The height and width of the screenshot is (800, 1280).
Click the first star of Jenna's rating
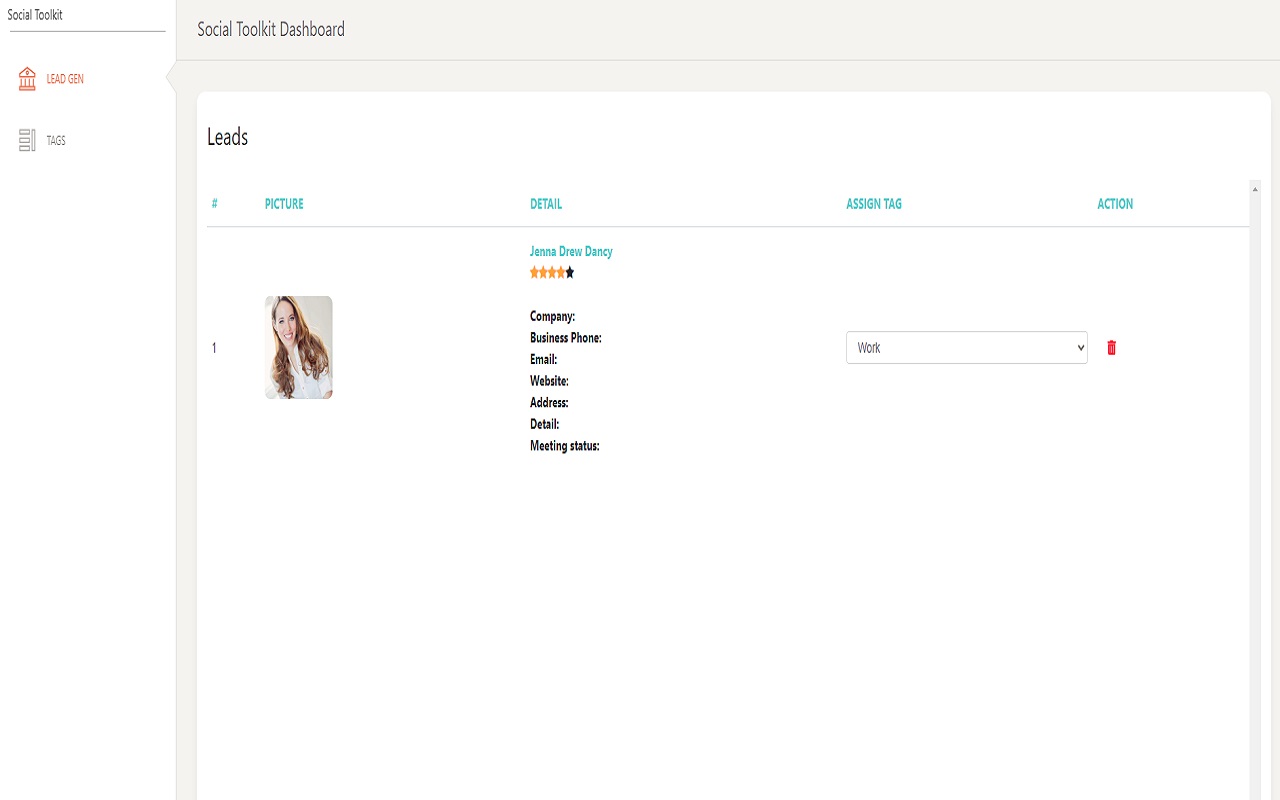point(534,271)
